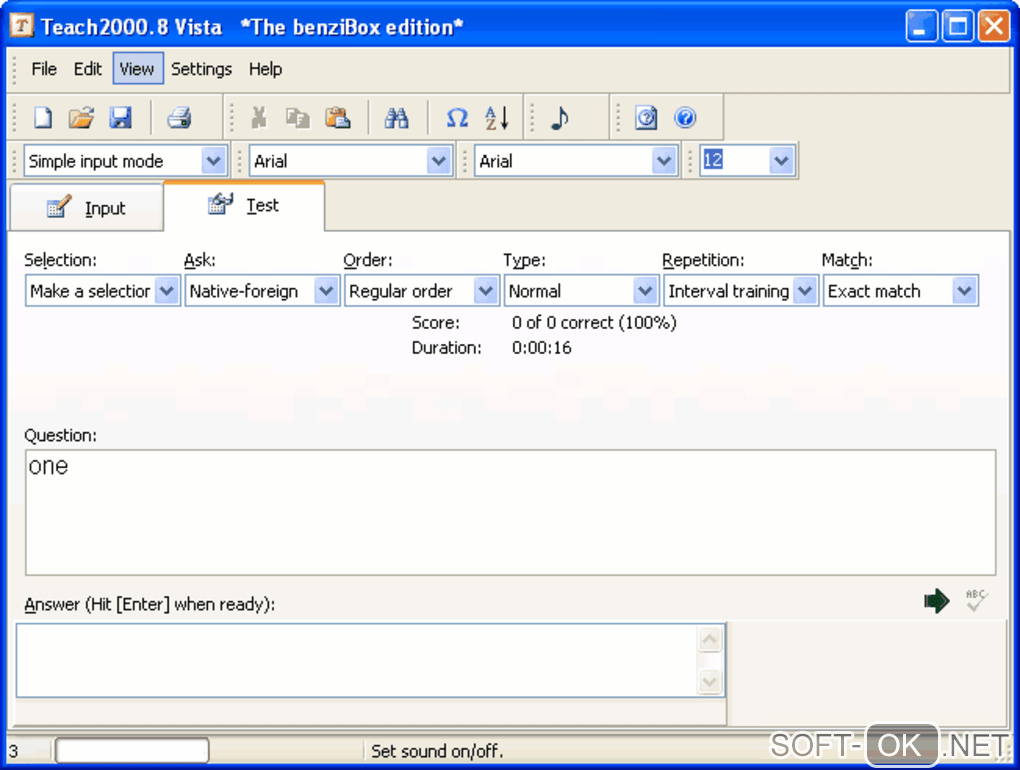Image resolution: width=1020 pixels, height=770 pixels.
Task: Submit answer with green arrow icon
Action: tap(937, 600)
